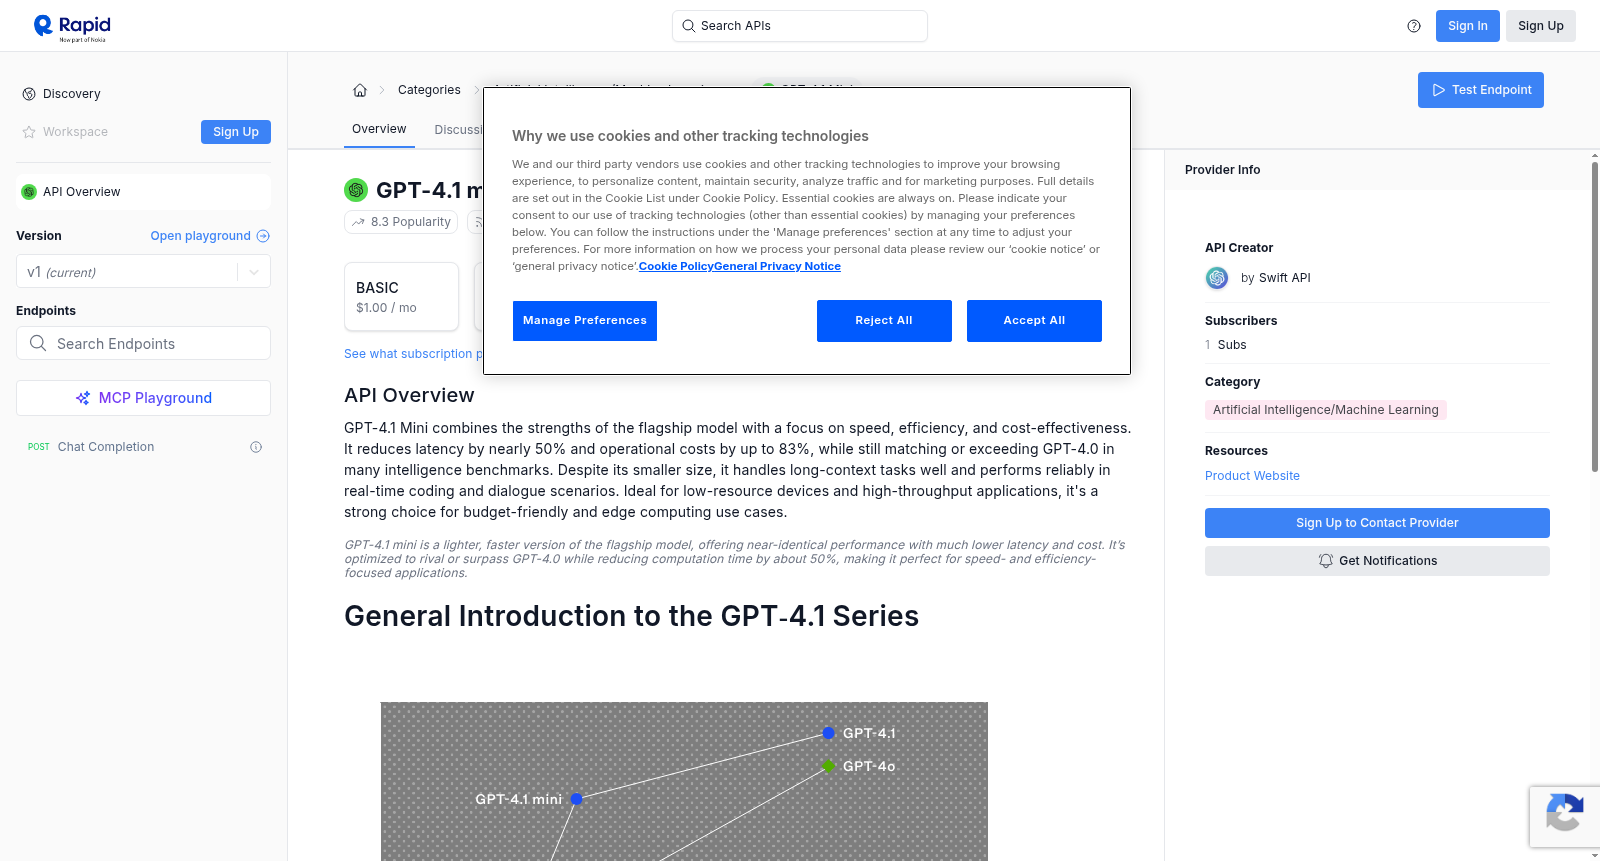Viewport: 1600px width, 861px height.
Task: Click the 'Provider Info' heading
Action: pyautogui.click(x=1222, y=170)
